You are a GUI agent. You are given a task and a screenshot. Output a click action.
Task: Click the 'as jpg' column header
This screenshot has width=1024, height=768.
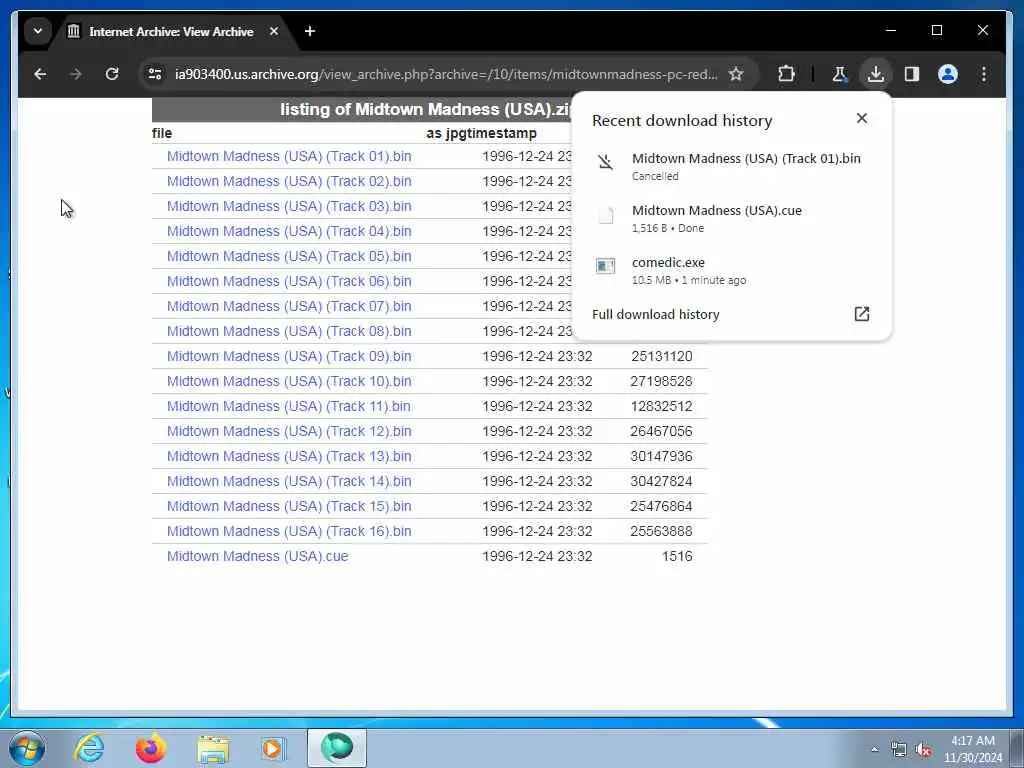[x=446, y=133]
